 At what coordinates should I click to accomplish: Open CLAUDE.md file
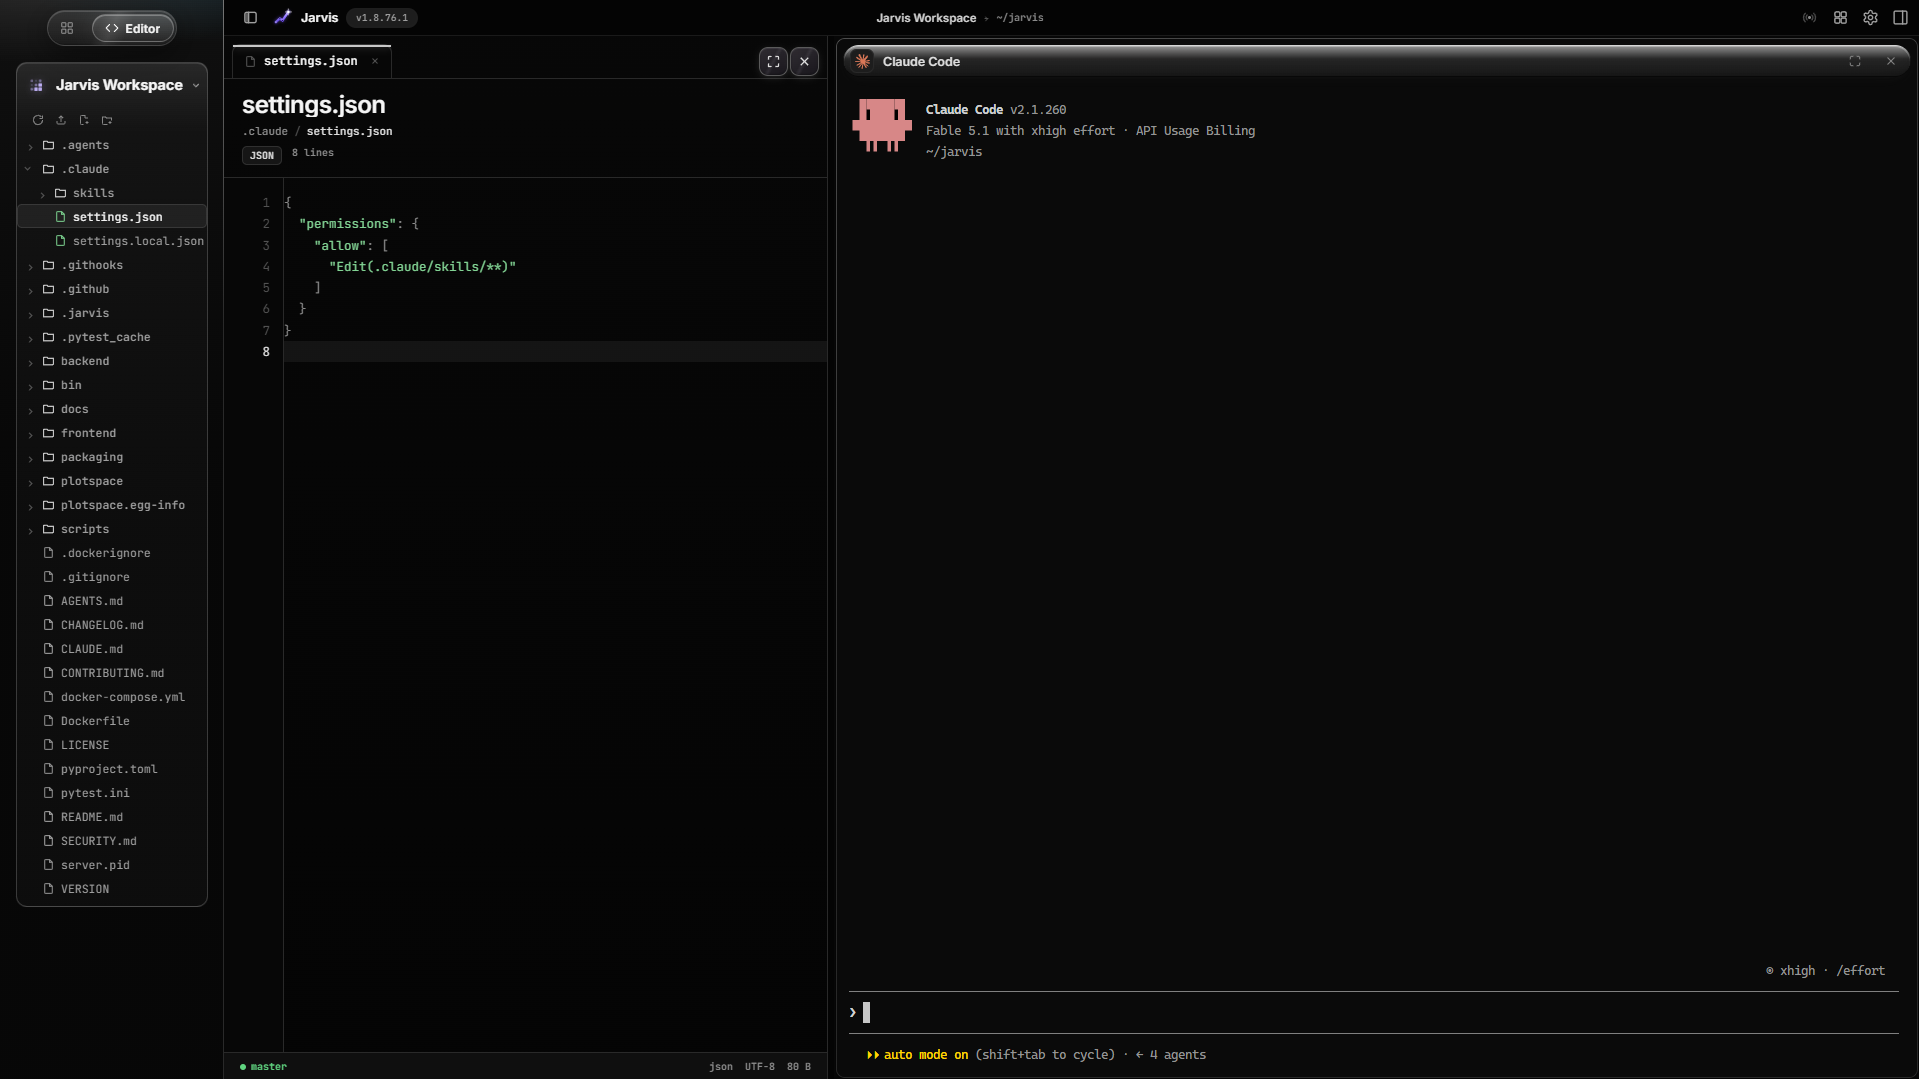click(x=112, y=649)
